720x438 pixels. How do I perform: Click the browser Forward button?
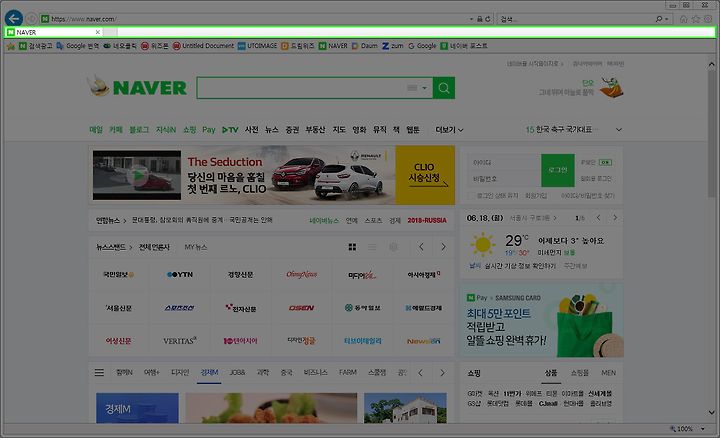(31, 19)
